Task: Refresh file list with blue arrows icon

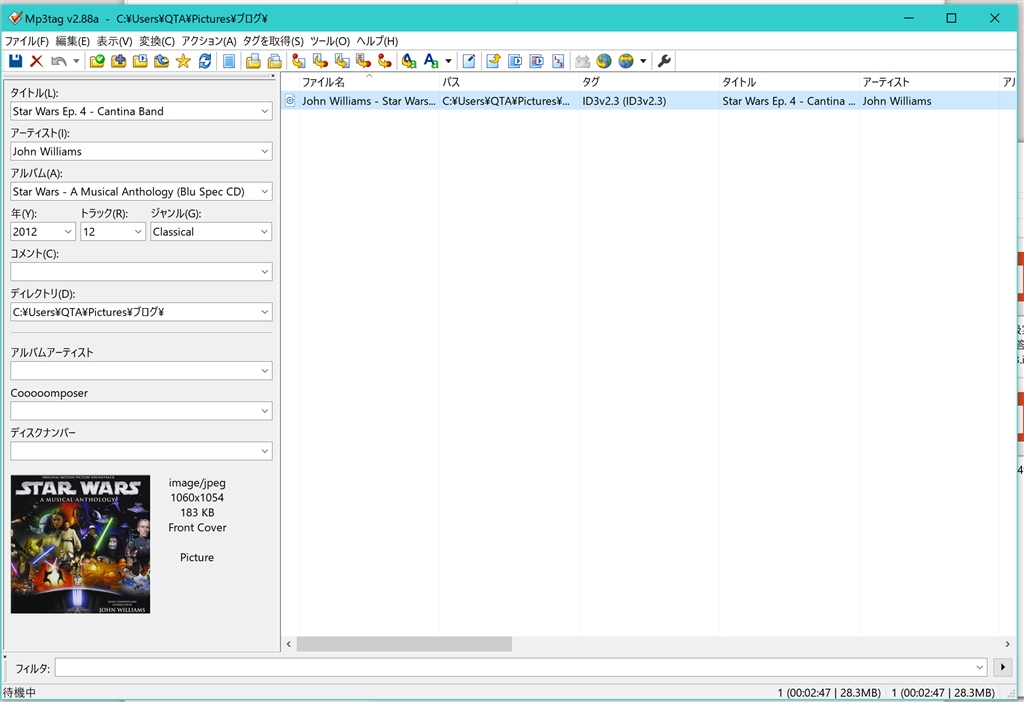Action: point(205,61)
